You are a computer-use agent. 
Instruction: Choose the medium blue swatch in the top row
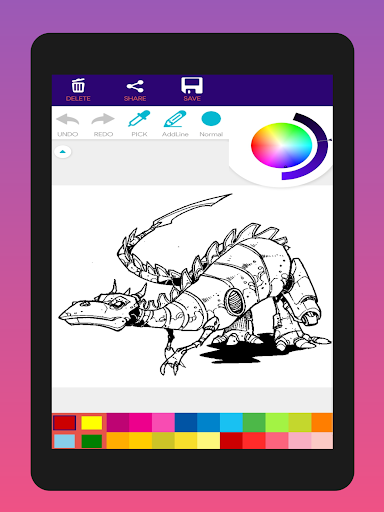pos(209,422)
